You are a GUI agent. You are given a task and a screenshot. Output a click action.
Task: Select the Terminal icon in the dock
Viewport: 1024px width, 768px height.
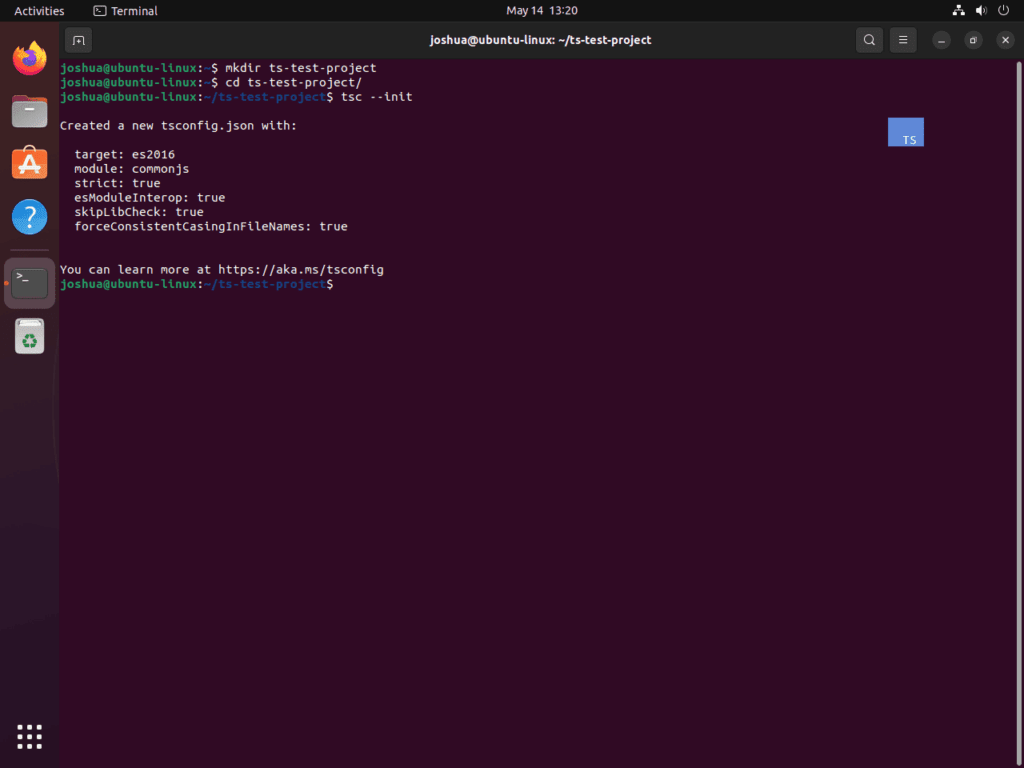click(x=29, y=282)
